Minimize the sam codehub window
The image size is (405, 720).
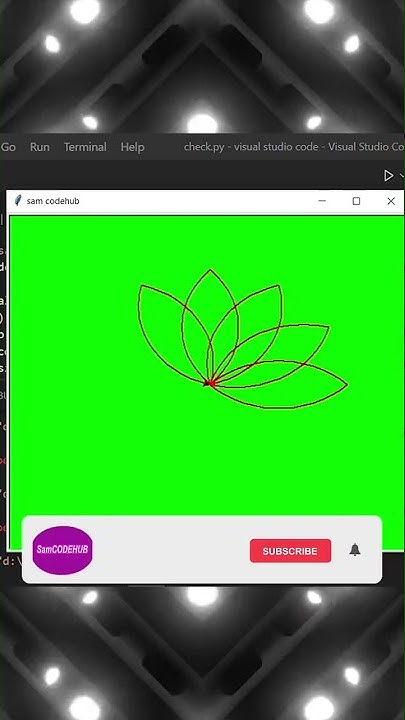coord(322,201)
